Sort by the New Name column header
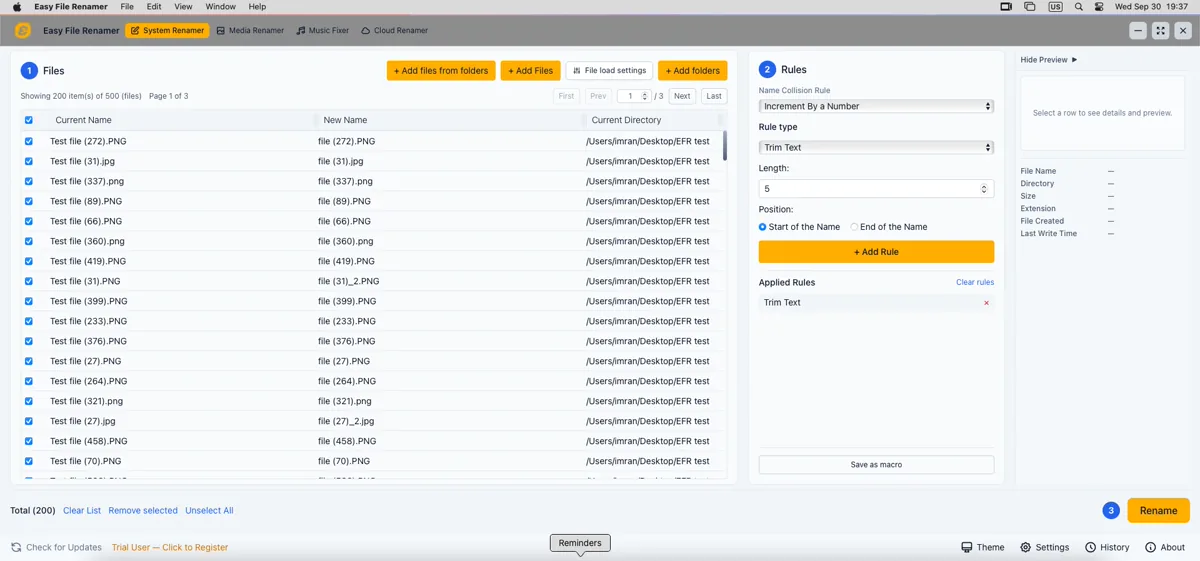Image resolution: width=1200 pixels, height=561 pixels. coord(345,120)
